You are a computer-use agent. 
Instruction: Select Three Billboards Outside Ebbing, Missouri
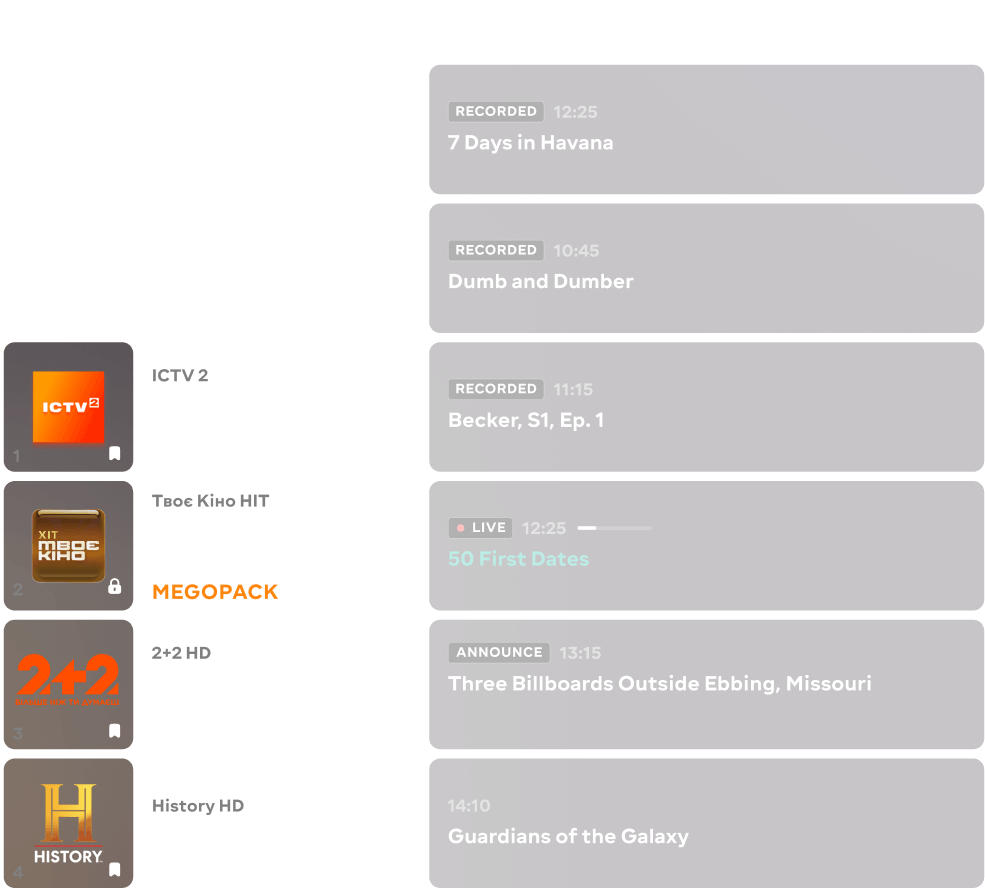(660, 684)
